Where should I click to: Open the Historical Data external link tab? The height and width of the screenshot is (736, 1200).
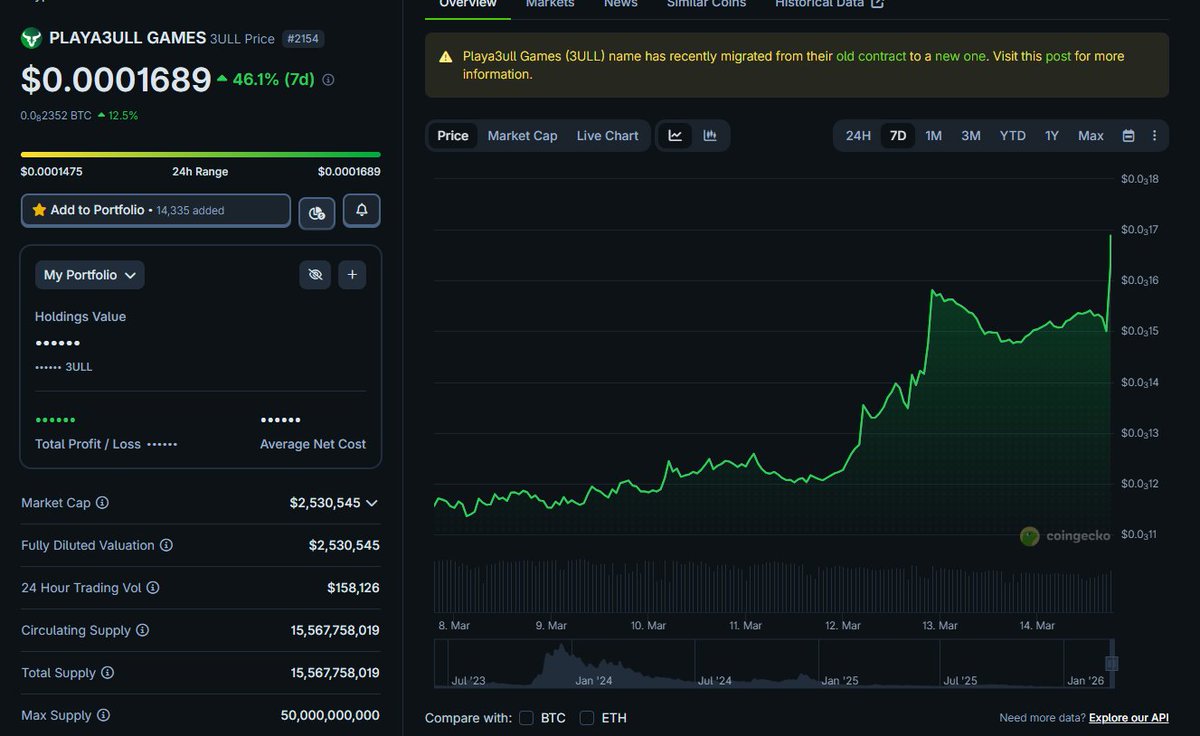(x=829, y=4)
